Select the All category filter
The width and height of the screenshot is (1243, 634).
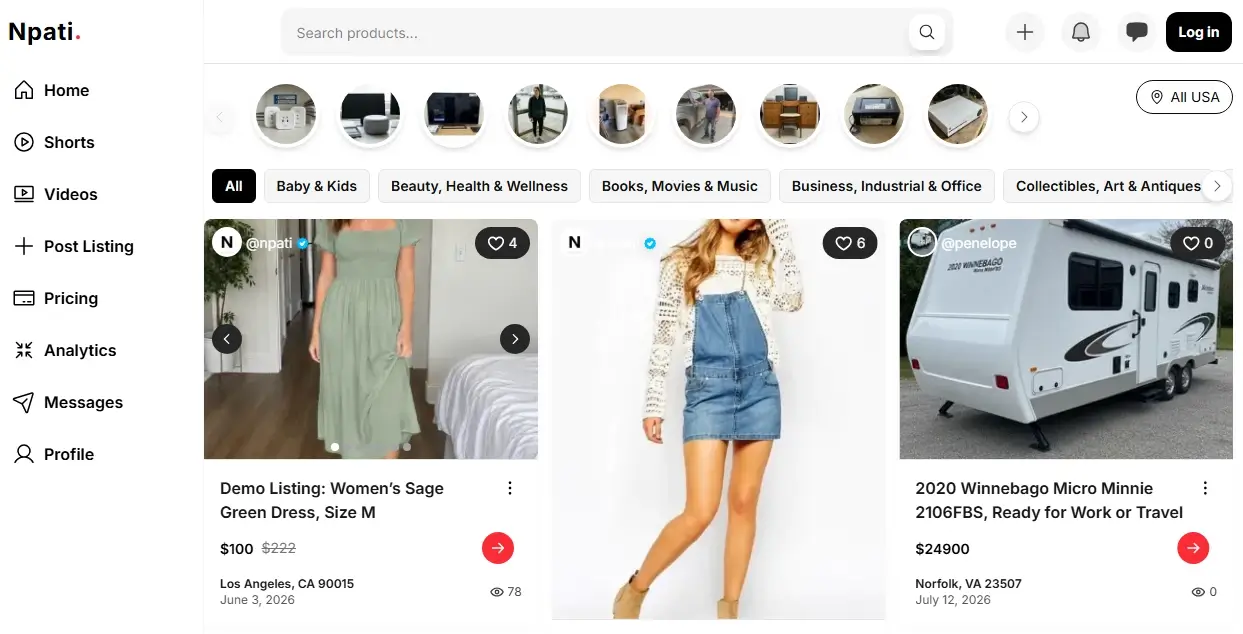tap(234, 186)
